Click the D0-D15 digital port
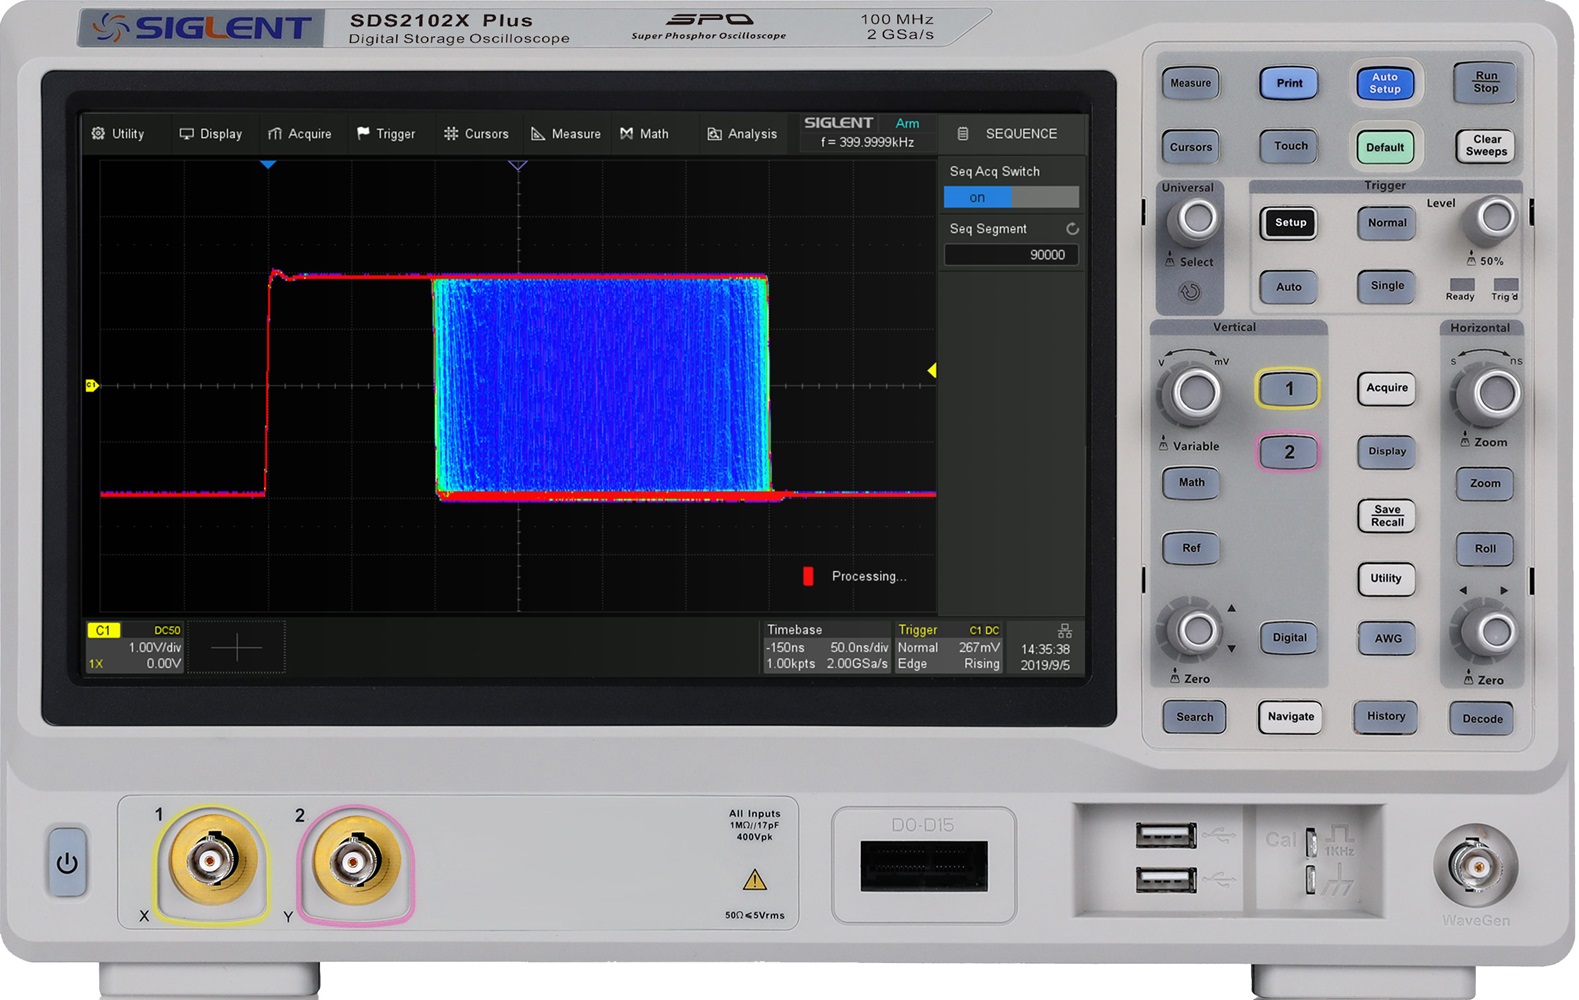Image resolution: width=1579 pixels, height=1000 pixels. [924, 866]
